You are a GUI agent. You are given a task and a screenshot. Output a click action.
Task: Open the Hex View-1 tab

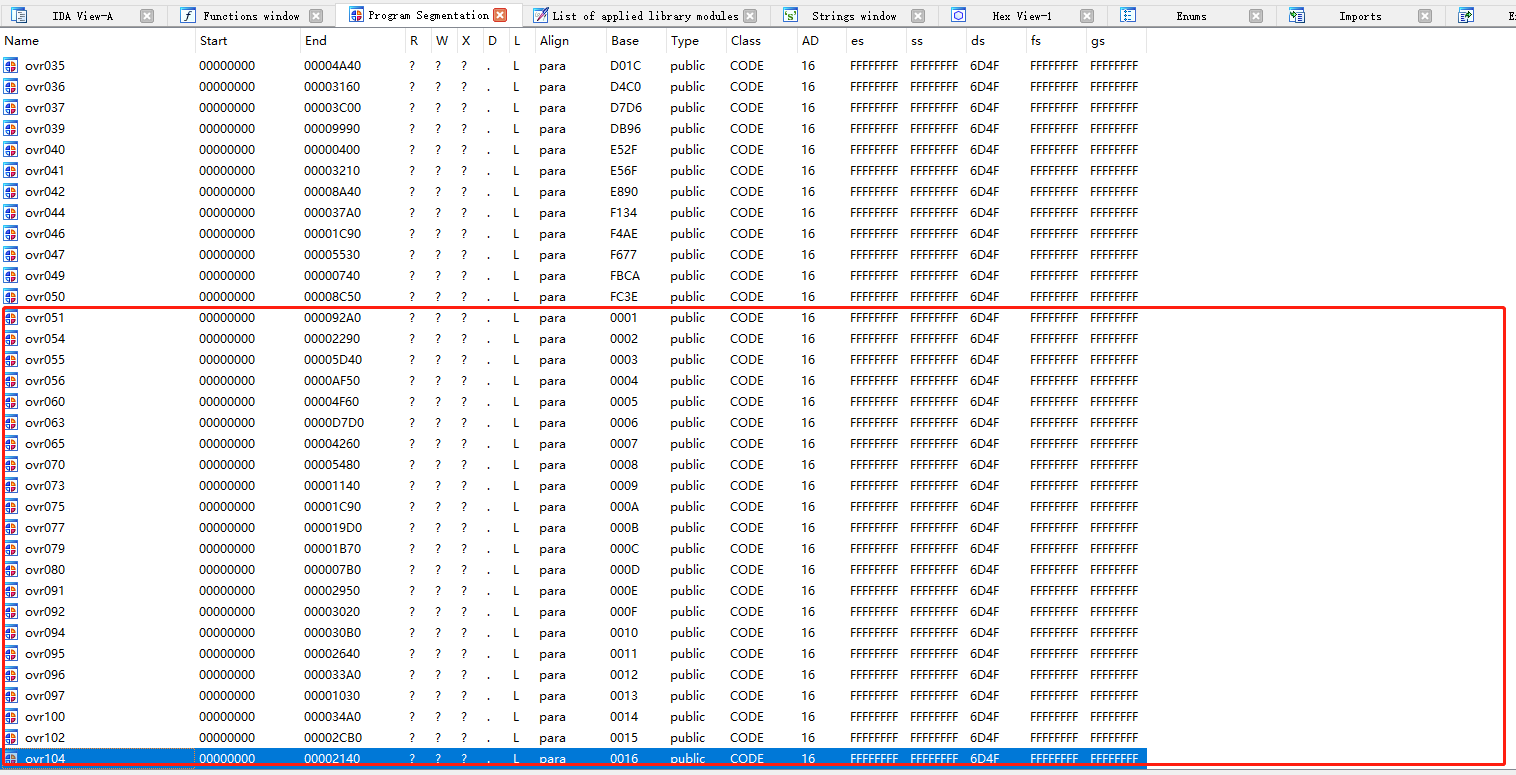[x=1022, y=16]
